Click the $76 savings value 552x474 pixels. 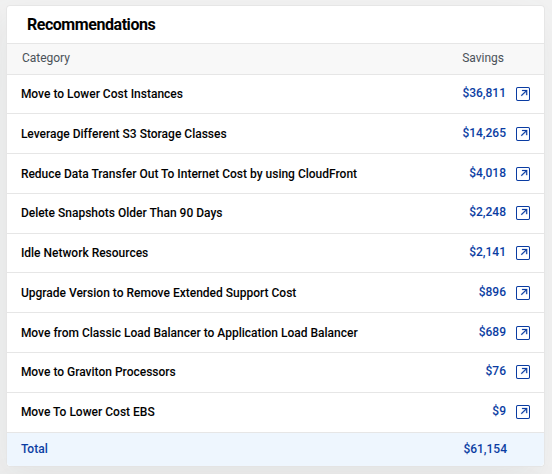point(496,371)
